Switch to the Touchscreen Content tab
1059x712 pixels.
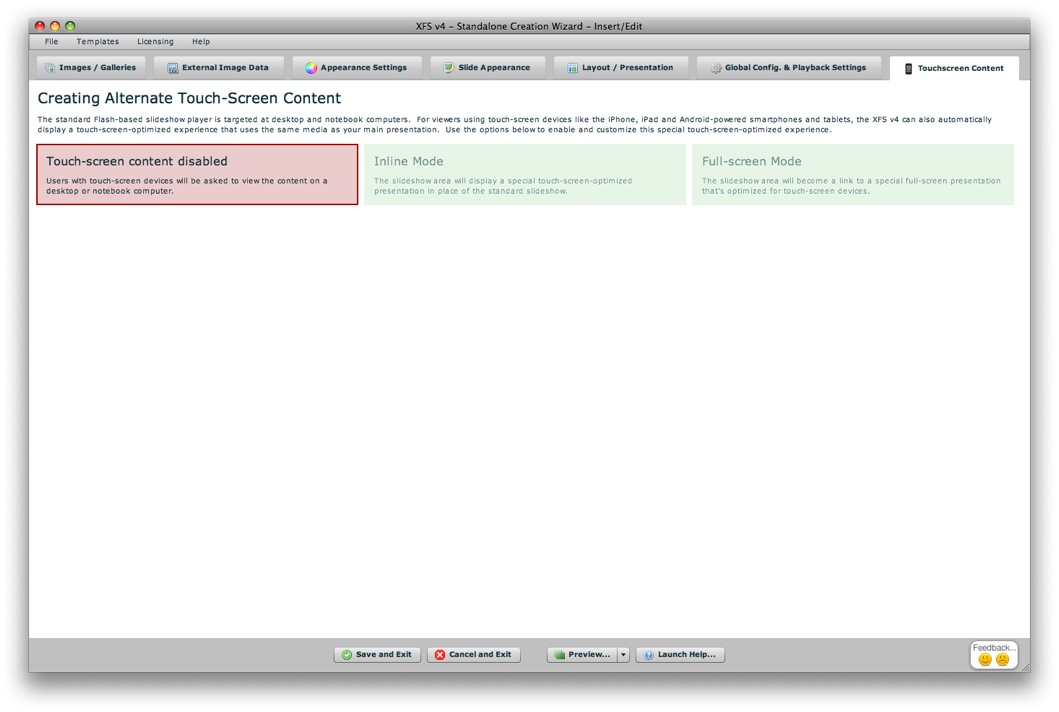pos(954,68)
